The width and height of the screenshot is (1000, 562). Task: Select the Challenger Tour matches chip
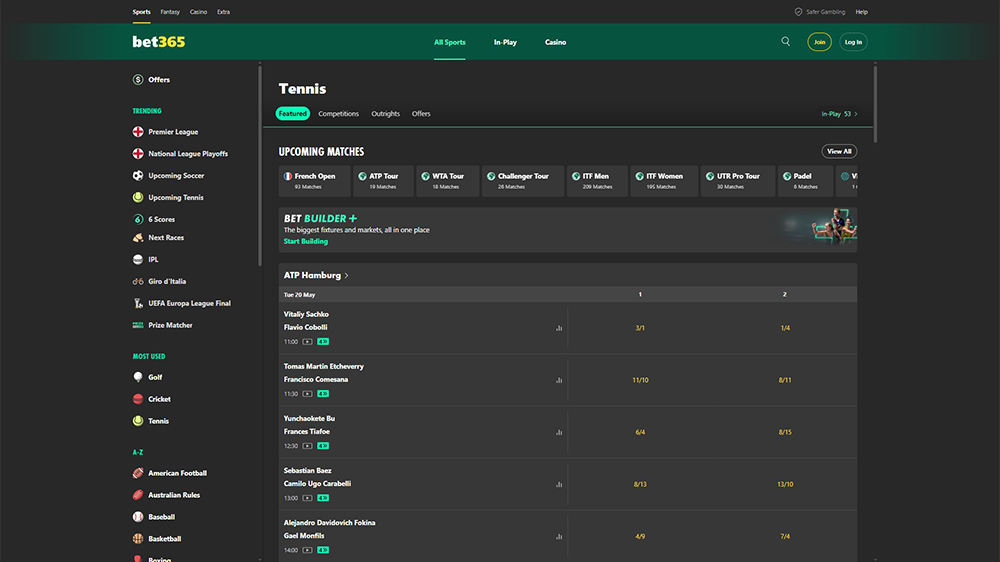(x=523, y=181)
